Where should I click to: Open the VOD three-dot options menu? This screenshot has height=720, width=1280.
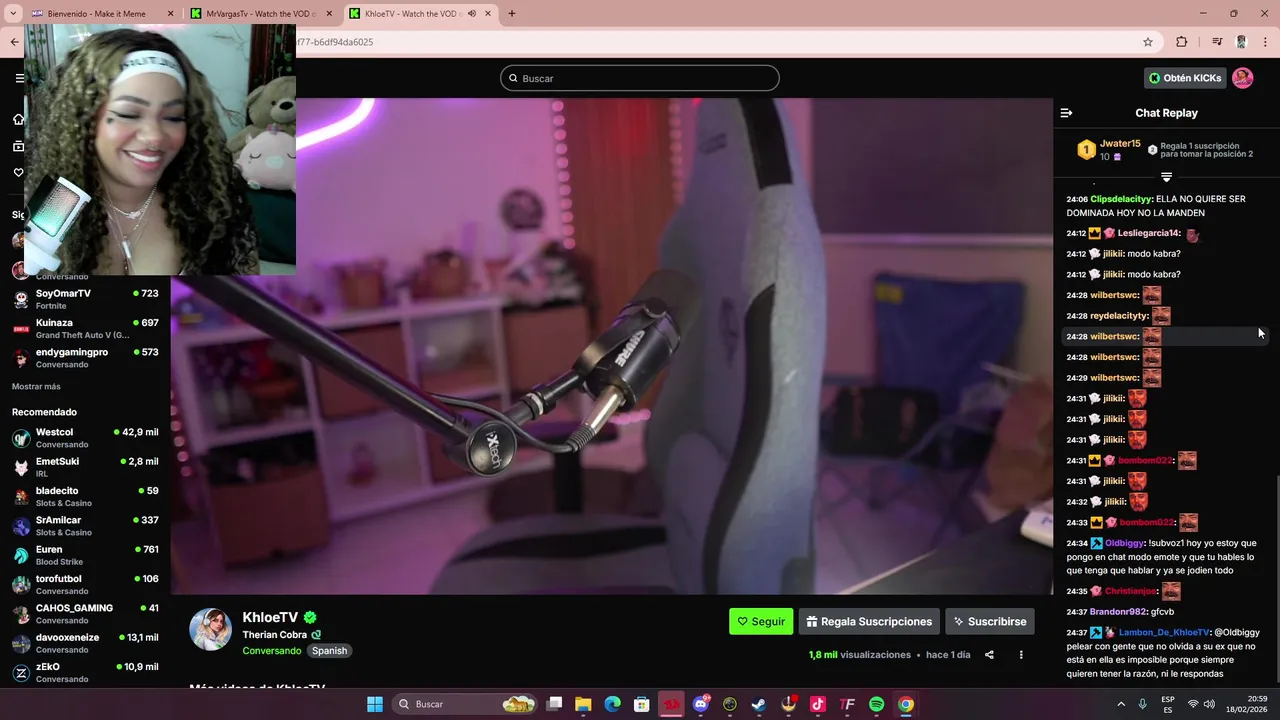click(x=1021, y=655)
